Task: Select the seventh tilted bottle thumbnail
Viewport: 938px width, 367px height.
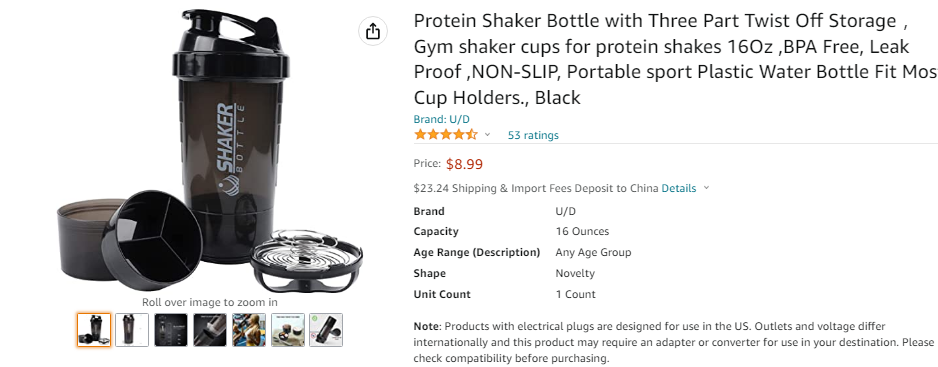Action: pyautogui.click(x=326, y=330)
